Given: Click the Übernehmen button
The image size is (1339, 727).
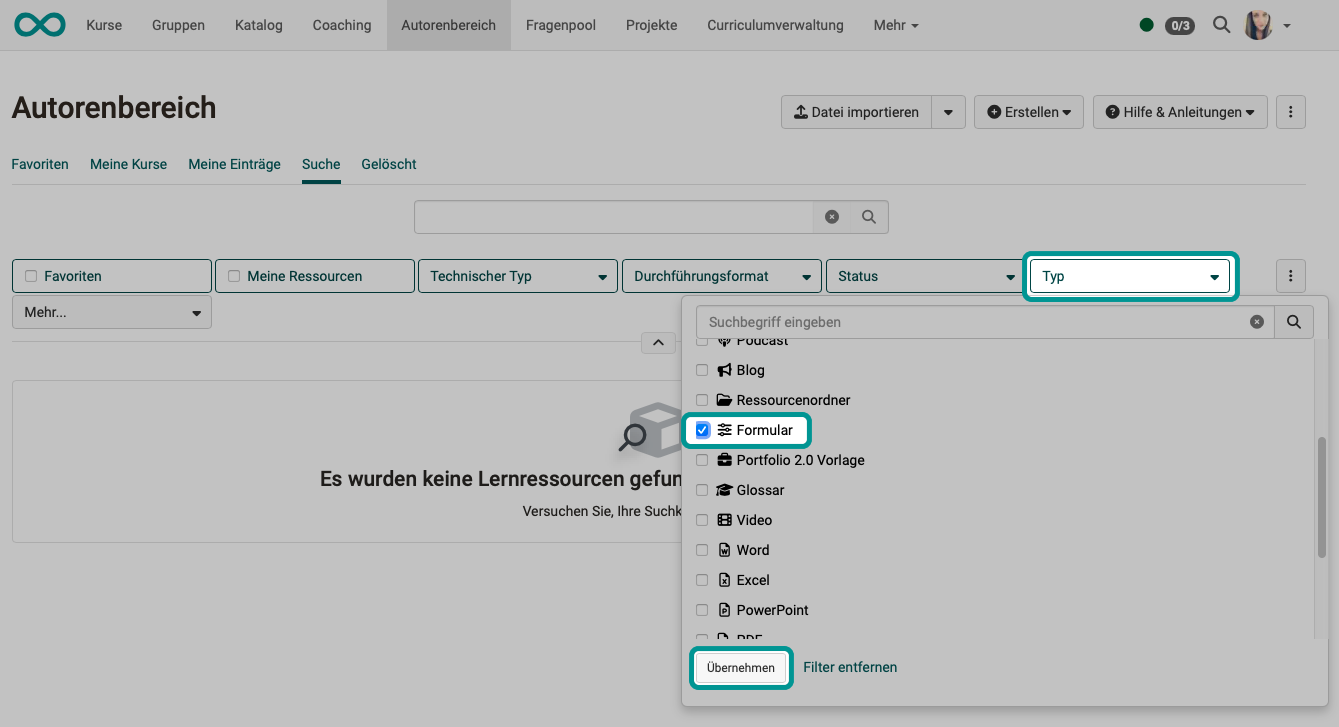Looking at the screenshot, I should (x=740, y=667).
